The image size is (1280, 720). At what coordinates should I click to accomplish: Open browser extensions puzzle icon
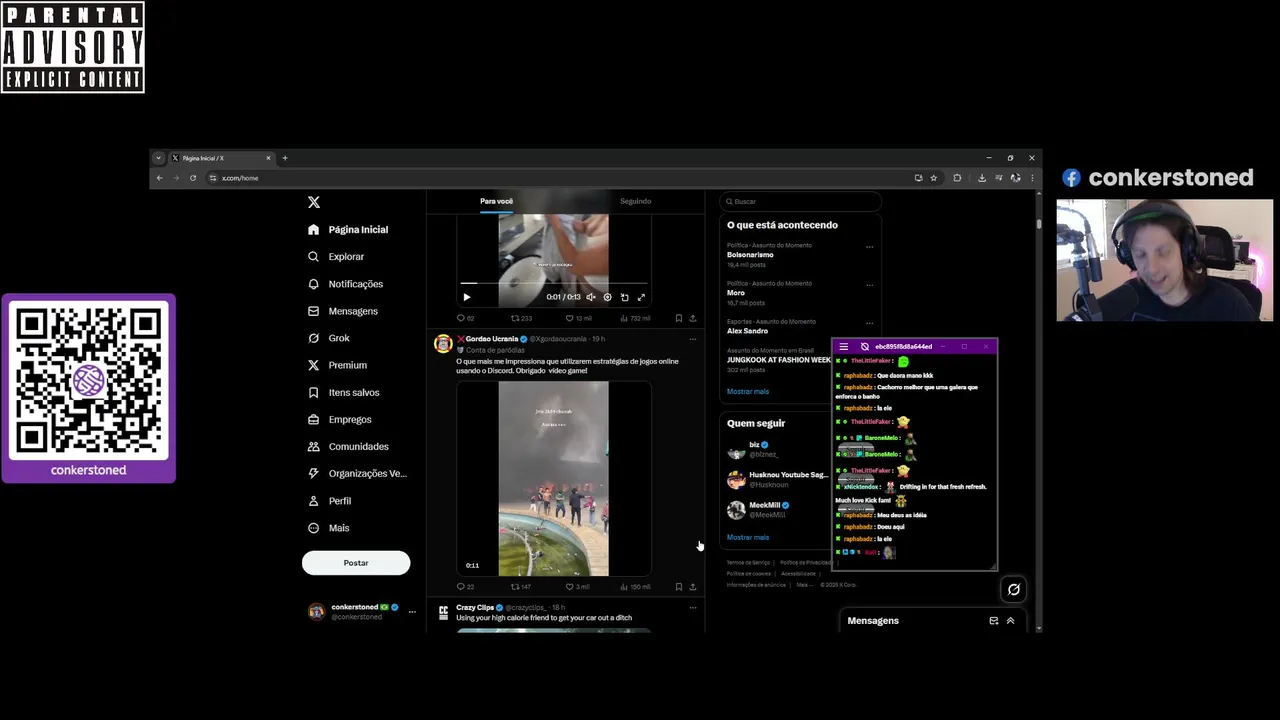coord(957,178)
